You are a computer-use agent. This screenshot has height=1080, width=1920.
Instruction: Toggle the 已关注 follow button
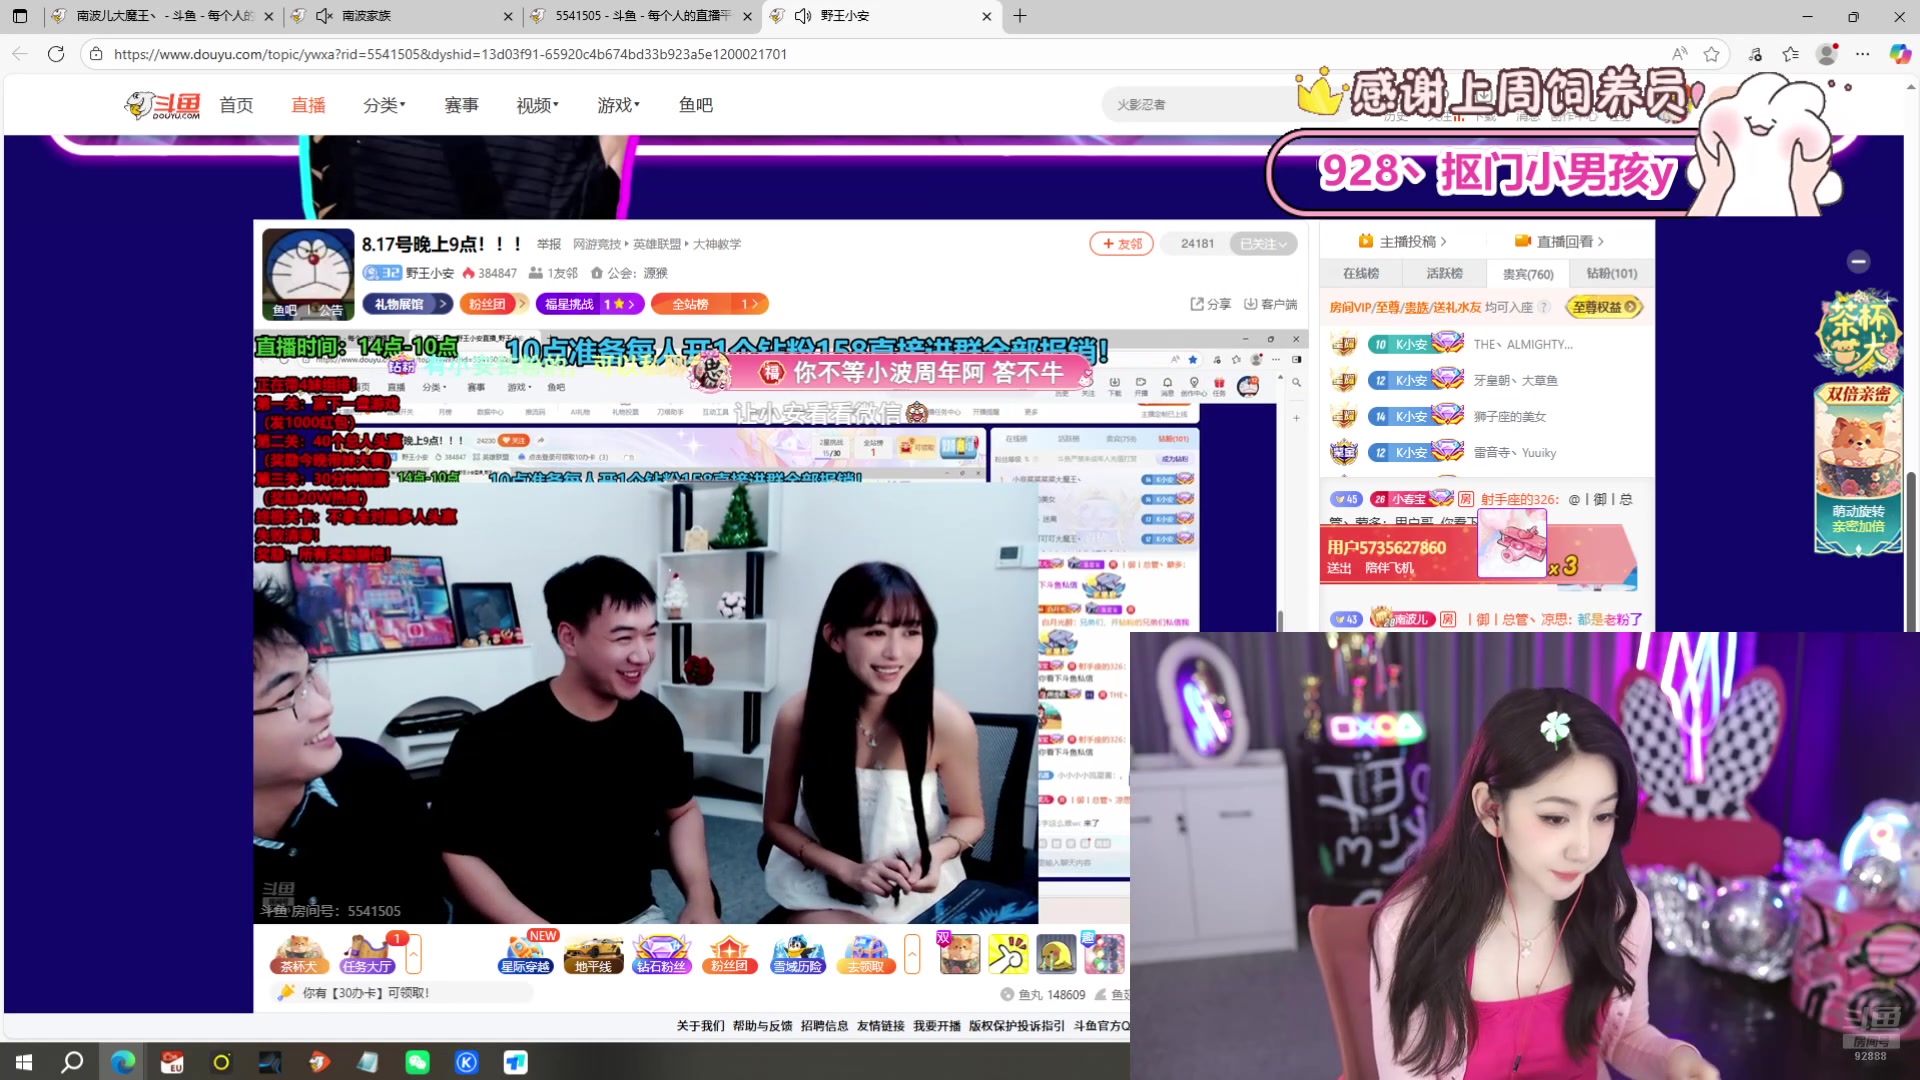pos(1263,244)
